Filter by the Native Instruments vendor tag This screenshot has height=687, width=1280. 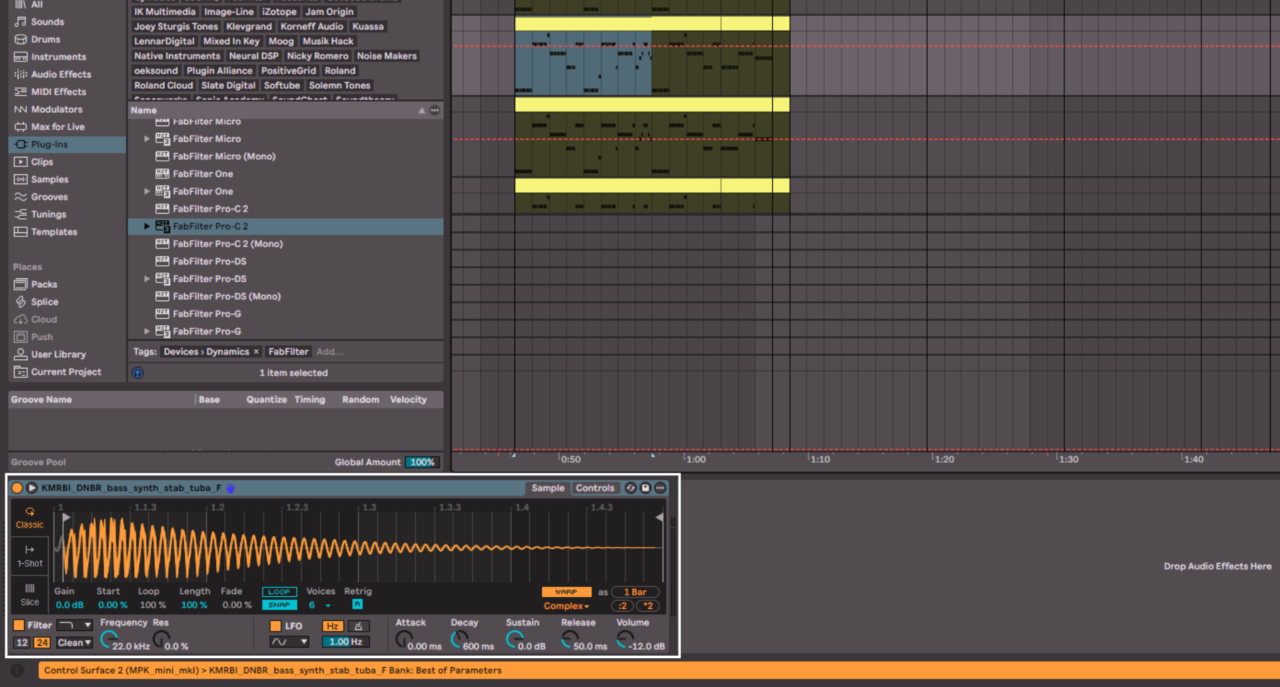(x=177, y=56)
